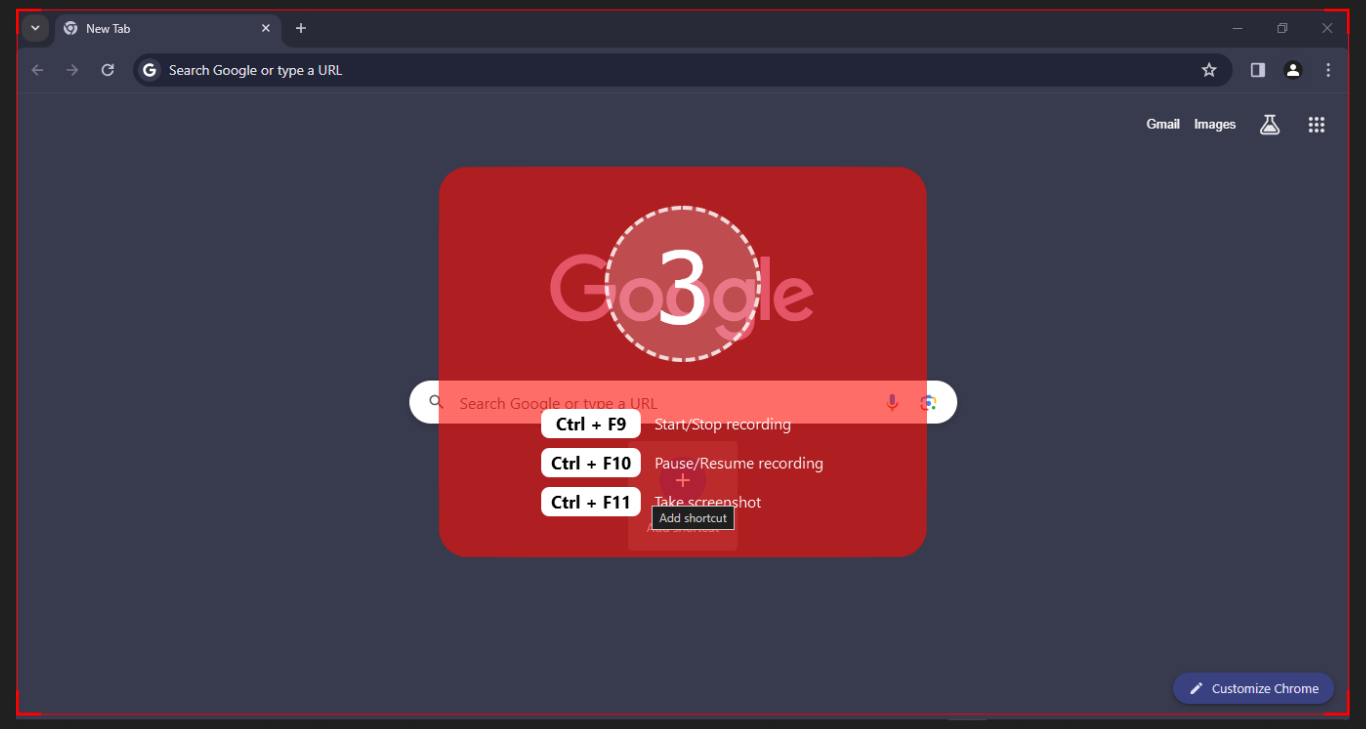Screen dimensions: 1366x729
Task: Open the tab search dropdown chevron
Action: pos(35,28)
